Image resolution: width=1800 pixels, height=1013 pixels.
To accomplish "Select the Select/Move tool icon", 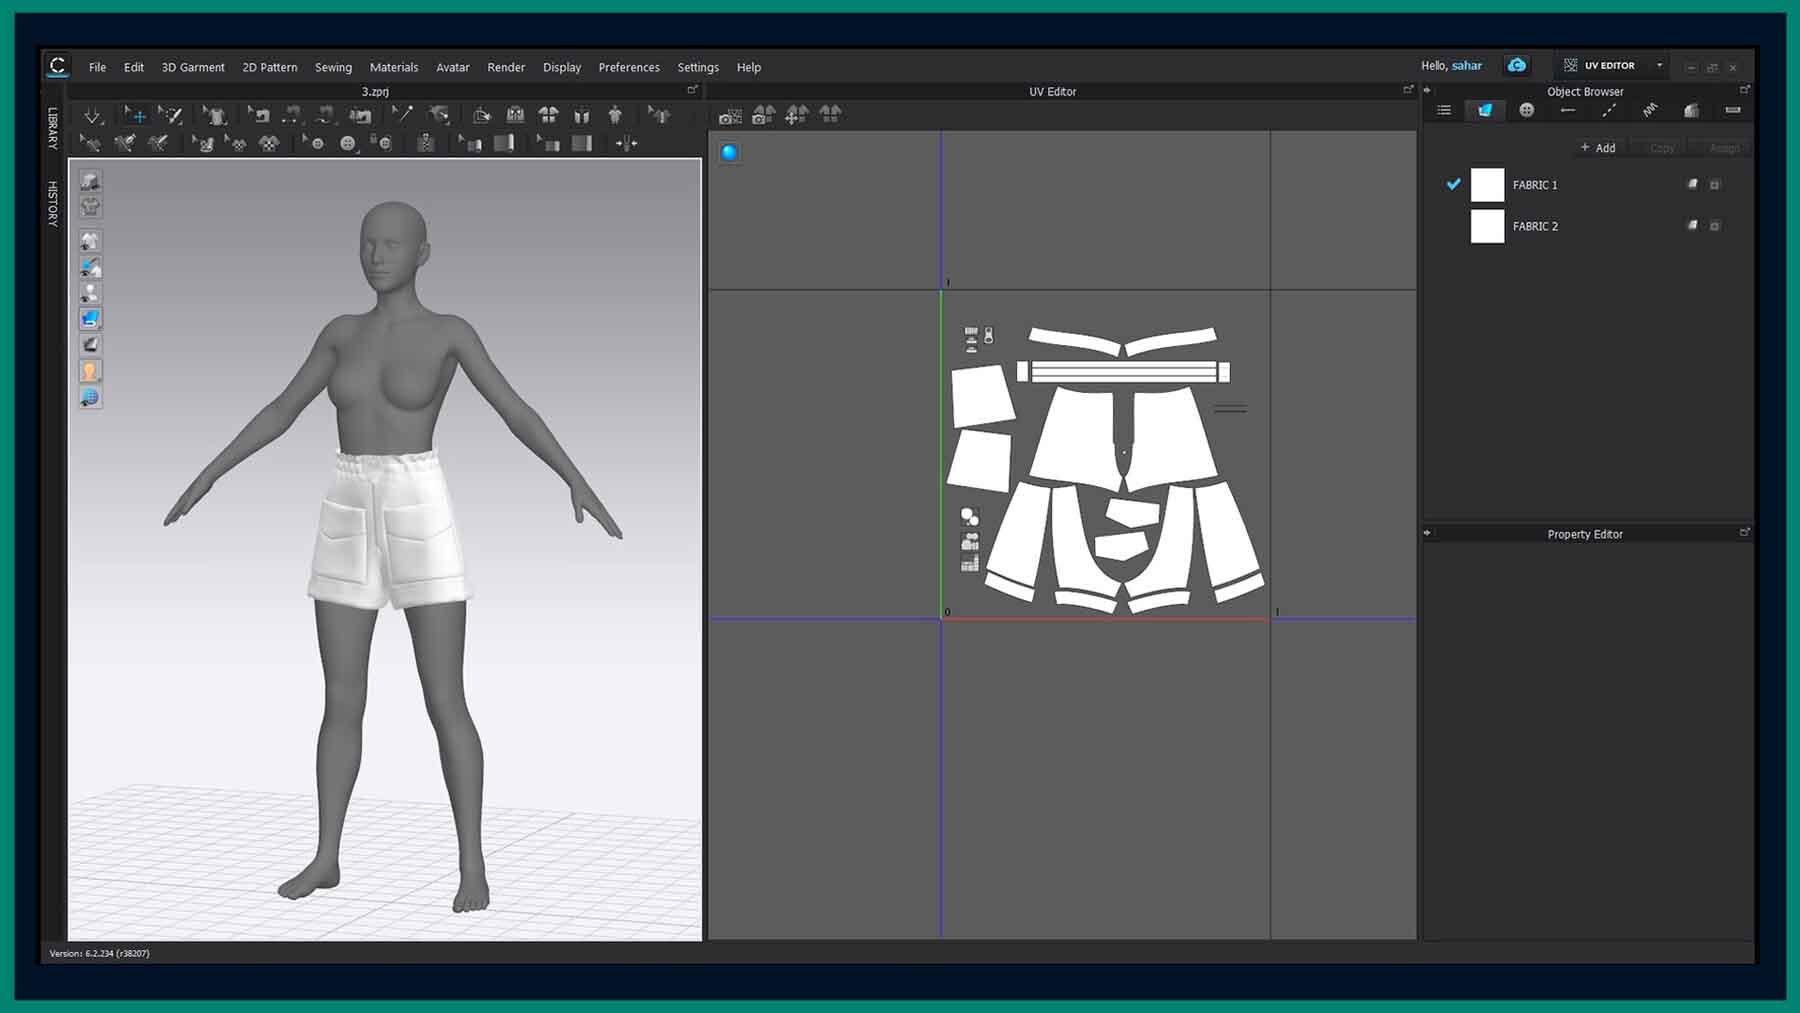I will point(135,116).
